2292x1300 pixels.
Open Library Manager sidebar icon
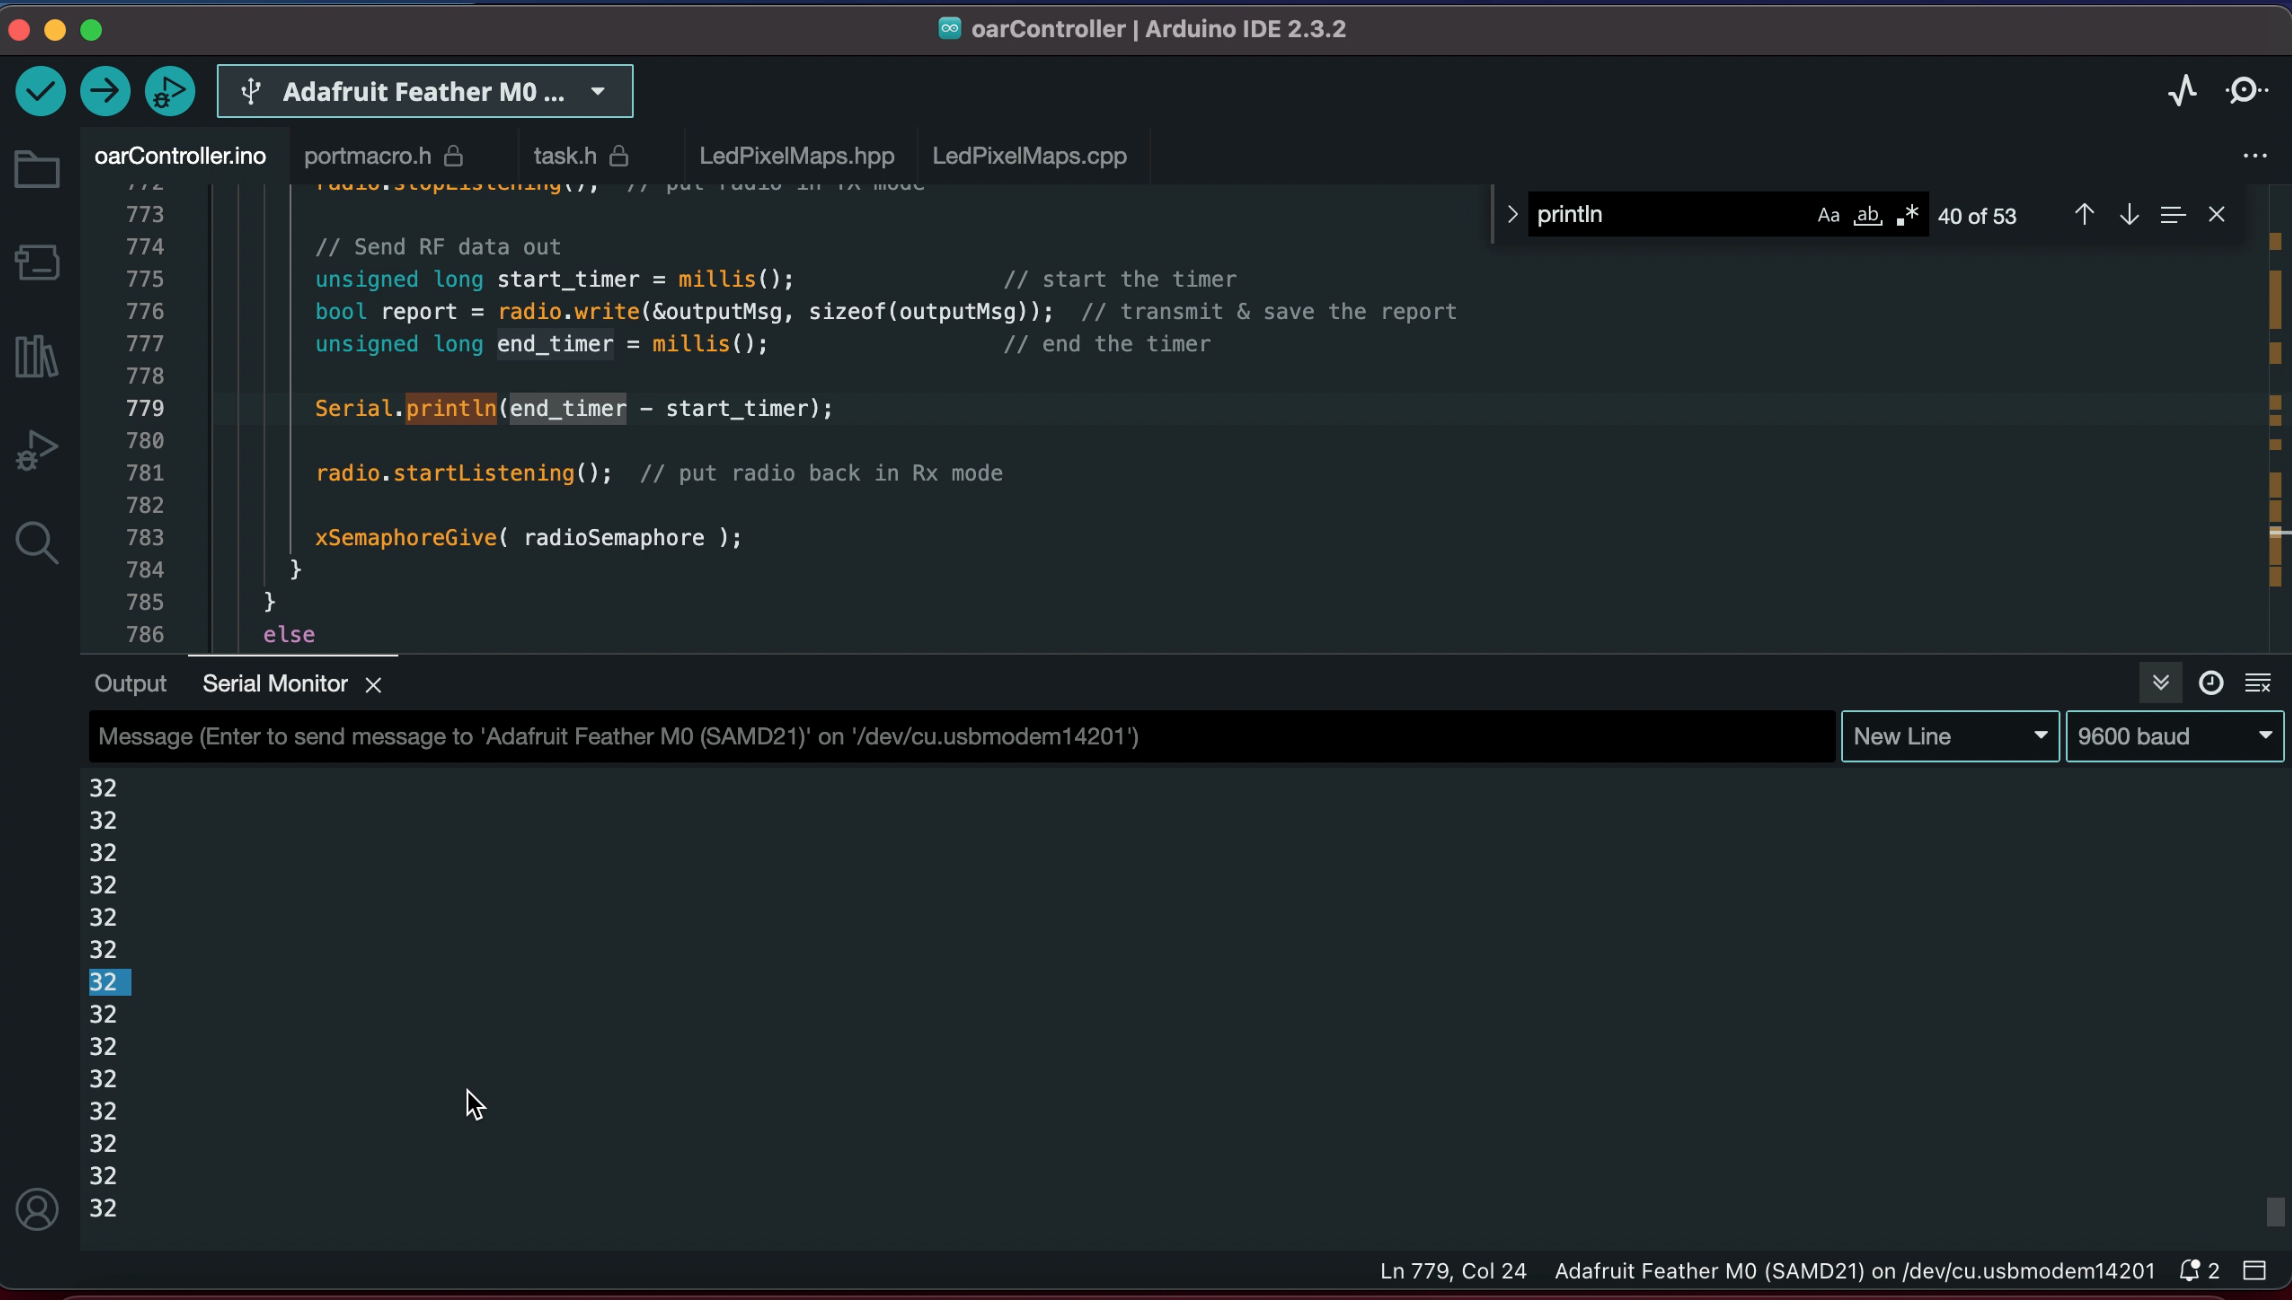37,355
